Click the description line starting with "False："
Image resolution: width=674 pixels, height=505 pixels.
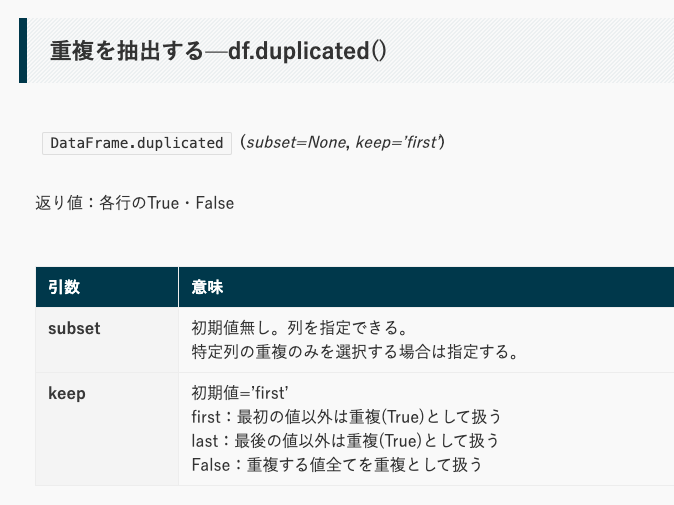[336, 465]
